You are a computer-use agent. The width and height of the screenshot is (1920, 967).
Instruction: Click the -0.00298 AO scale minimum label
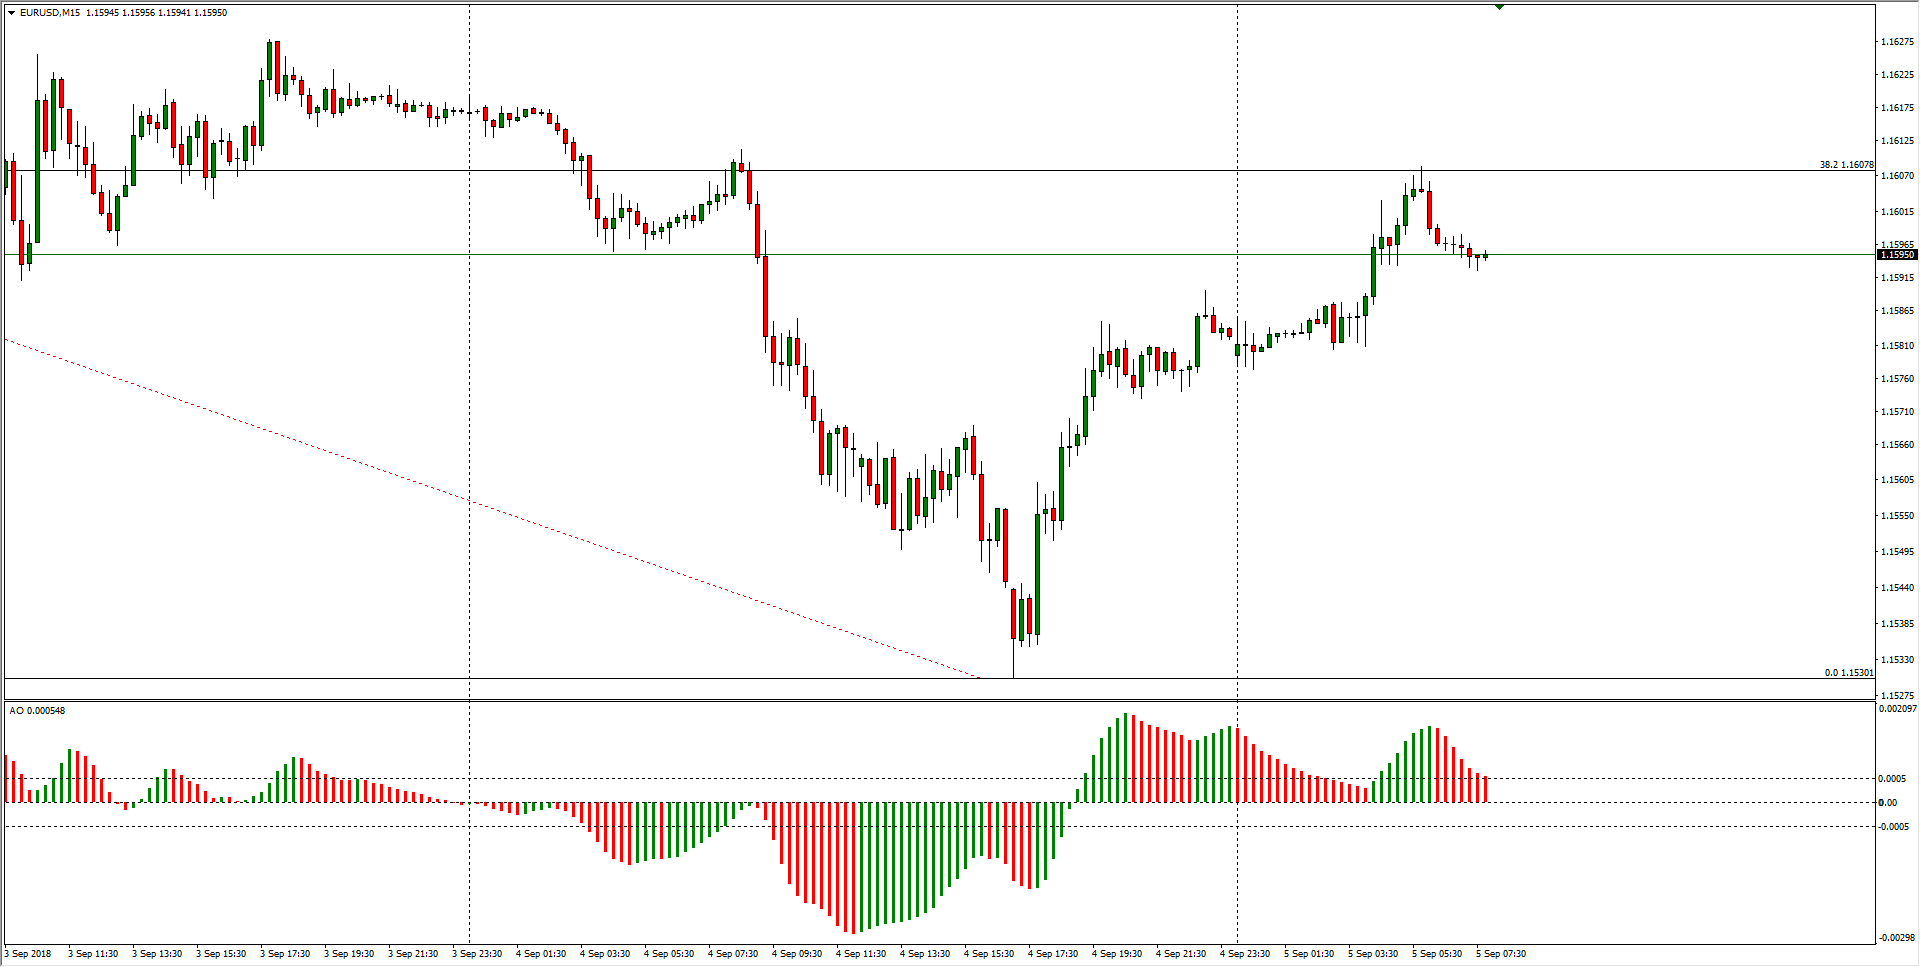(x=1897, y=938)
